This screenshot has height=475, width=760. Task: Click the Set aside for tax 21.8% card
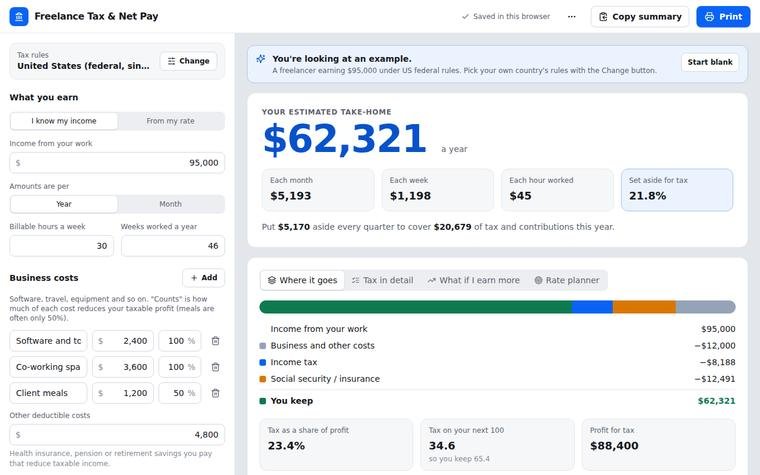677,190
